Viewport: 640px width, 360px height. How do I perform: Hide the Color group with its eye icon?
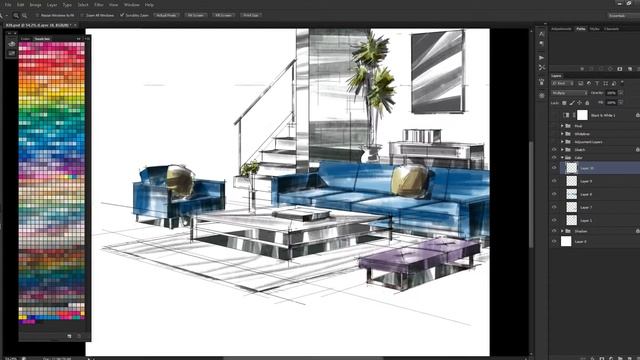(554, 158)
